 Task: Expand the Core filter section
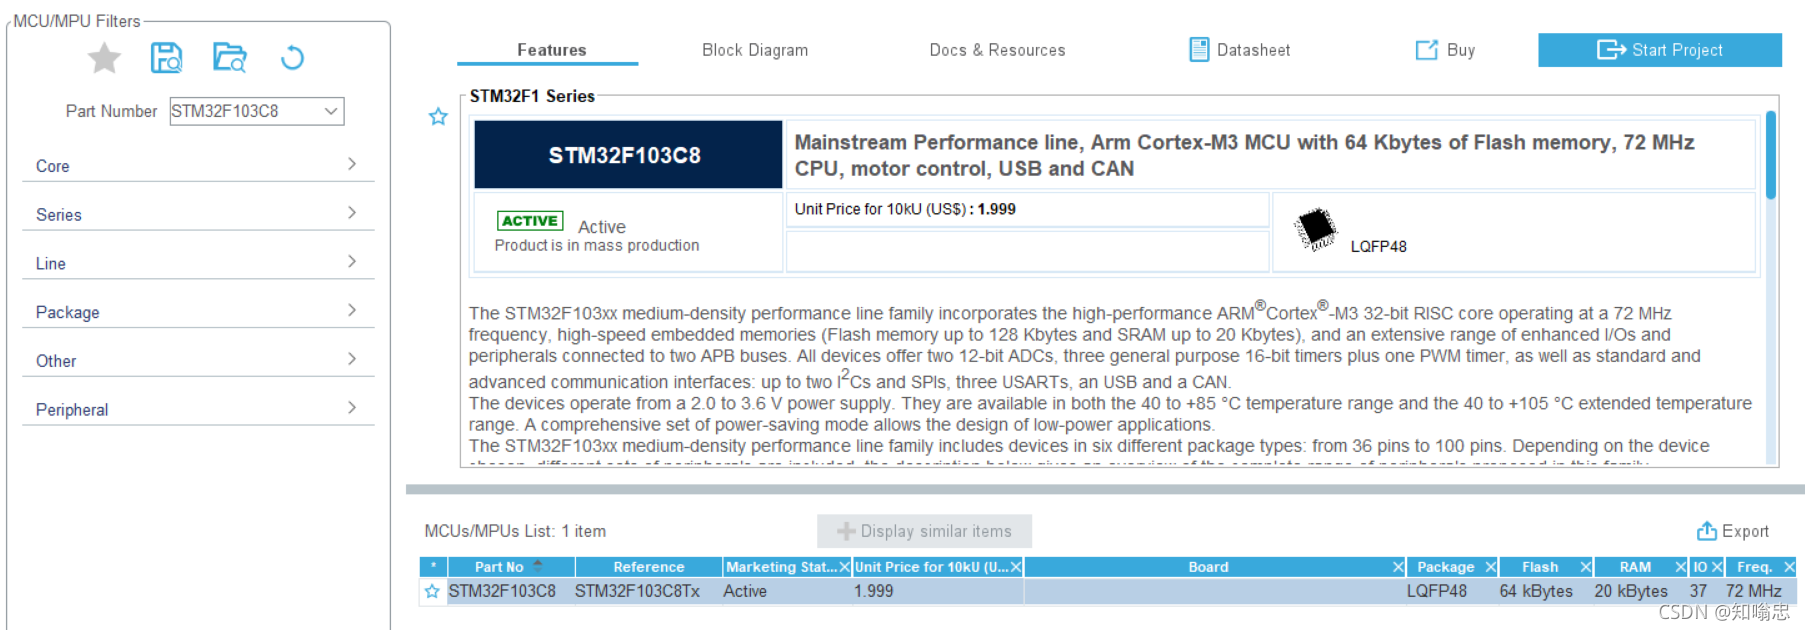coord(198,166)
